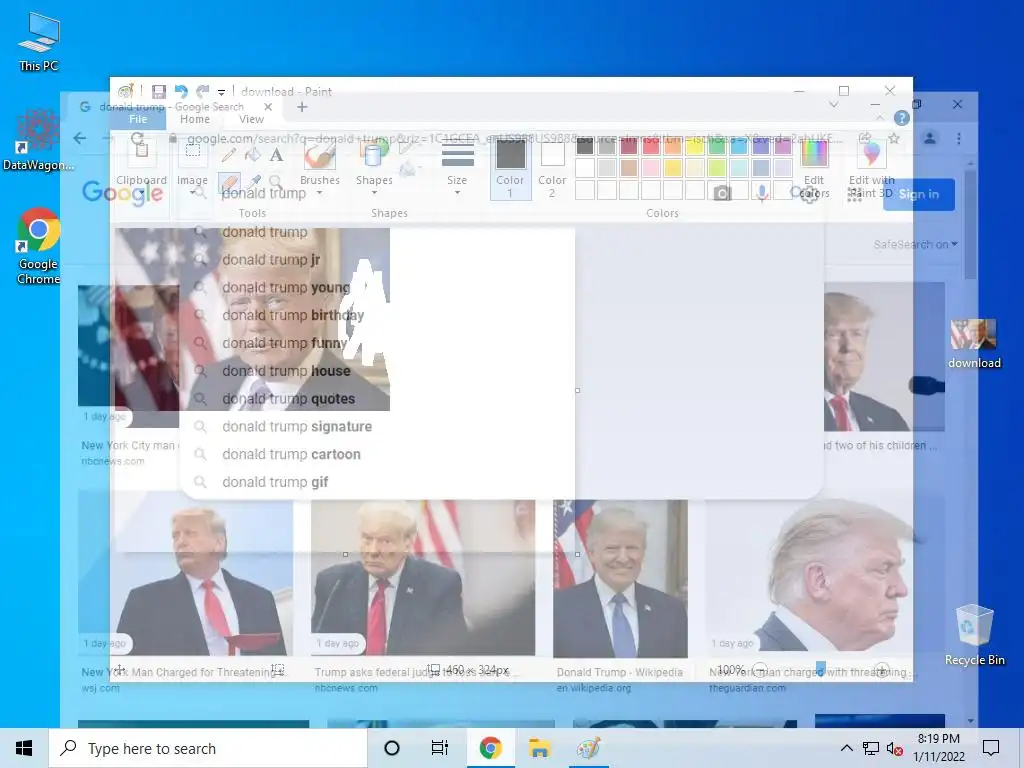This screenshot has height=768, width=1024.
Task: Open Customize Quick Access Toolbar arrow in Paint
Action: pos(221,92)
